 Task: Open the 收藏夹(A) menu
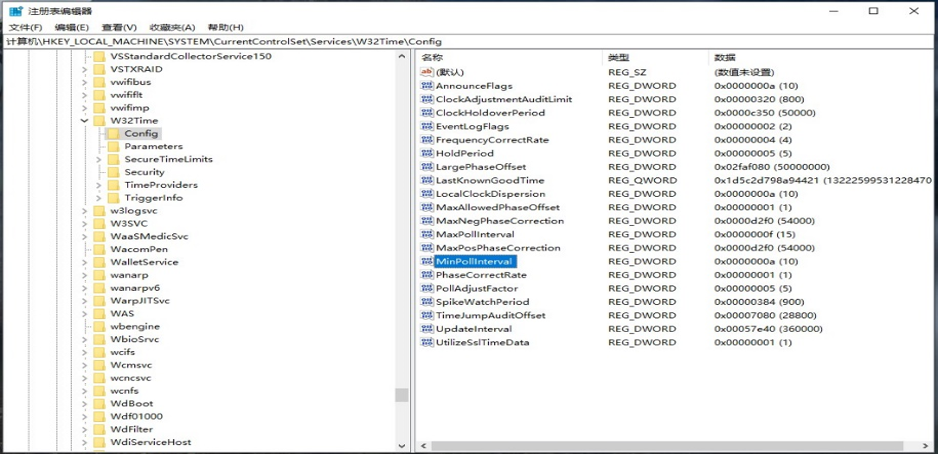172,27
